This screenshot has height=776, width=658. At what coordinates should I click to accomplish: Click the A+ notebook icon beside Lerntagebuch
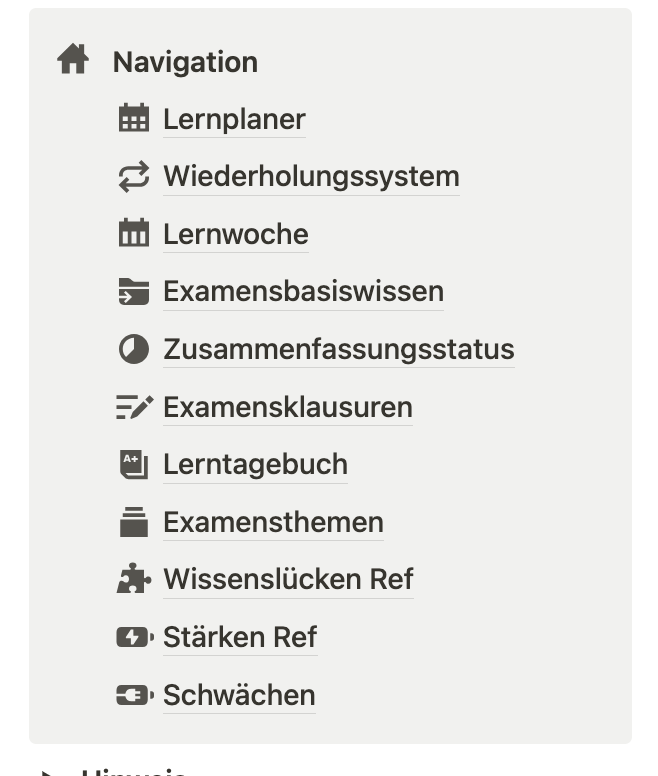(133, 464)
